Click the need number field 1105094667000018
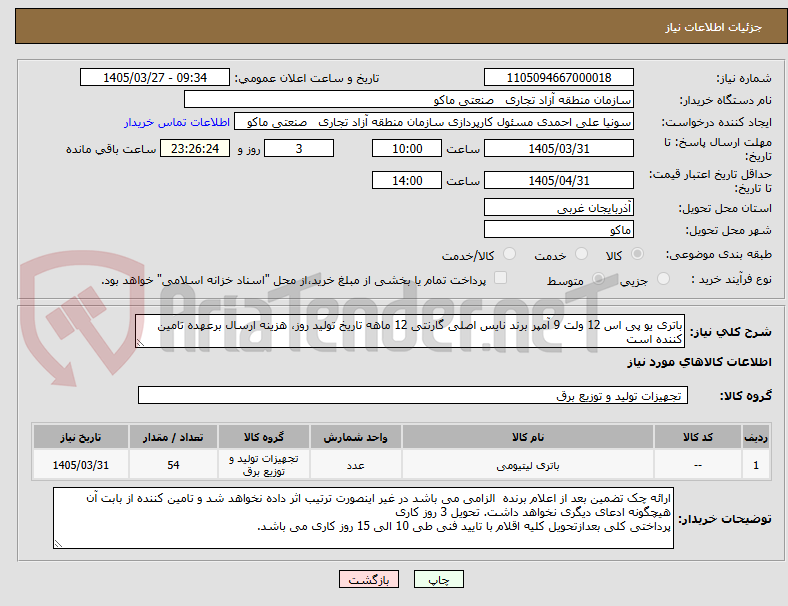 pos(558,77)
